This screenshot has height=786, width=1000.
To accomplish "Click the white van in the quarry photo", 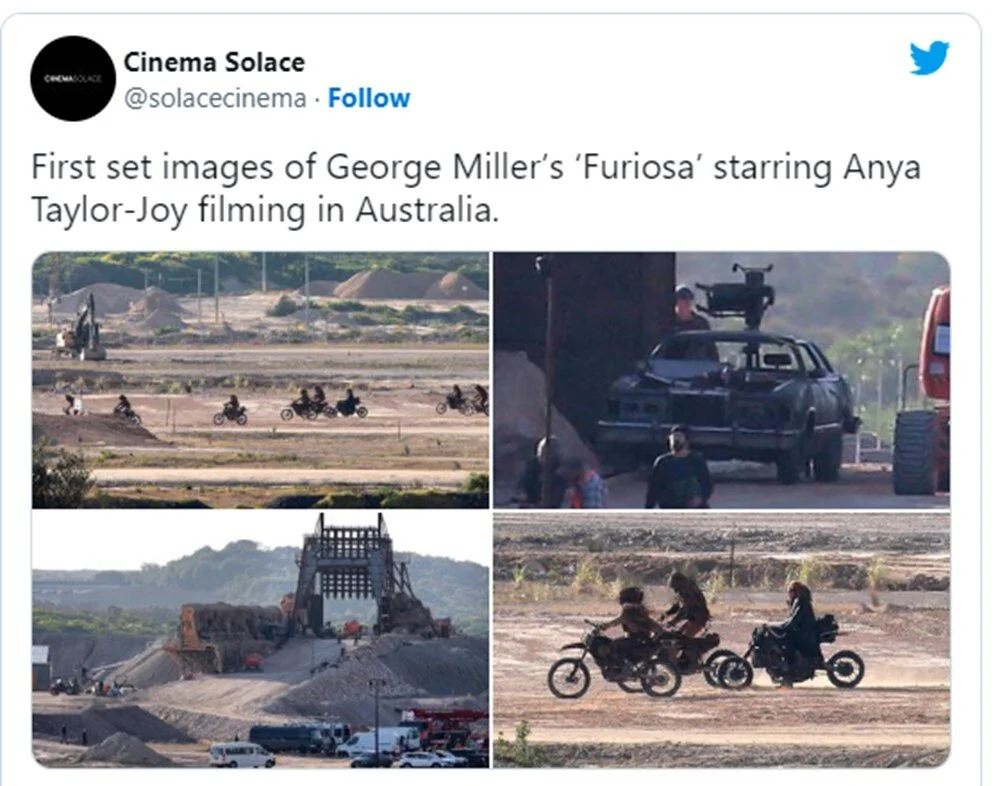I will pyautogui.click(x=242, y=755).
